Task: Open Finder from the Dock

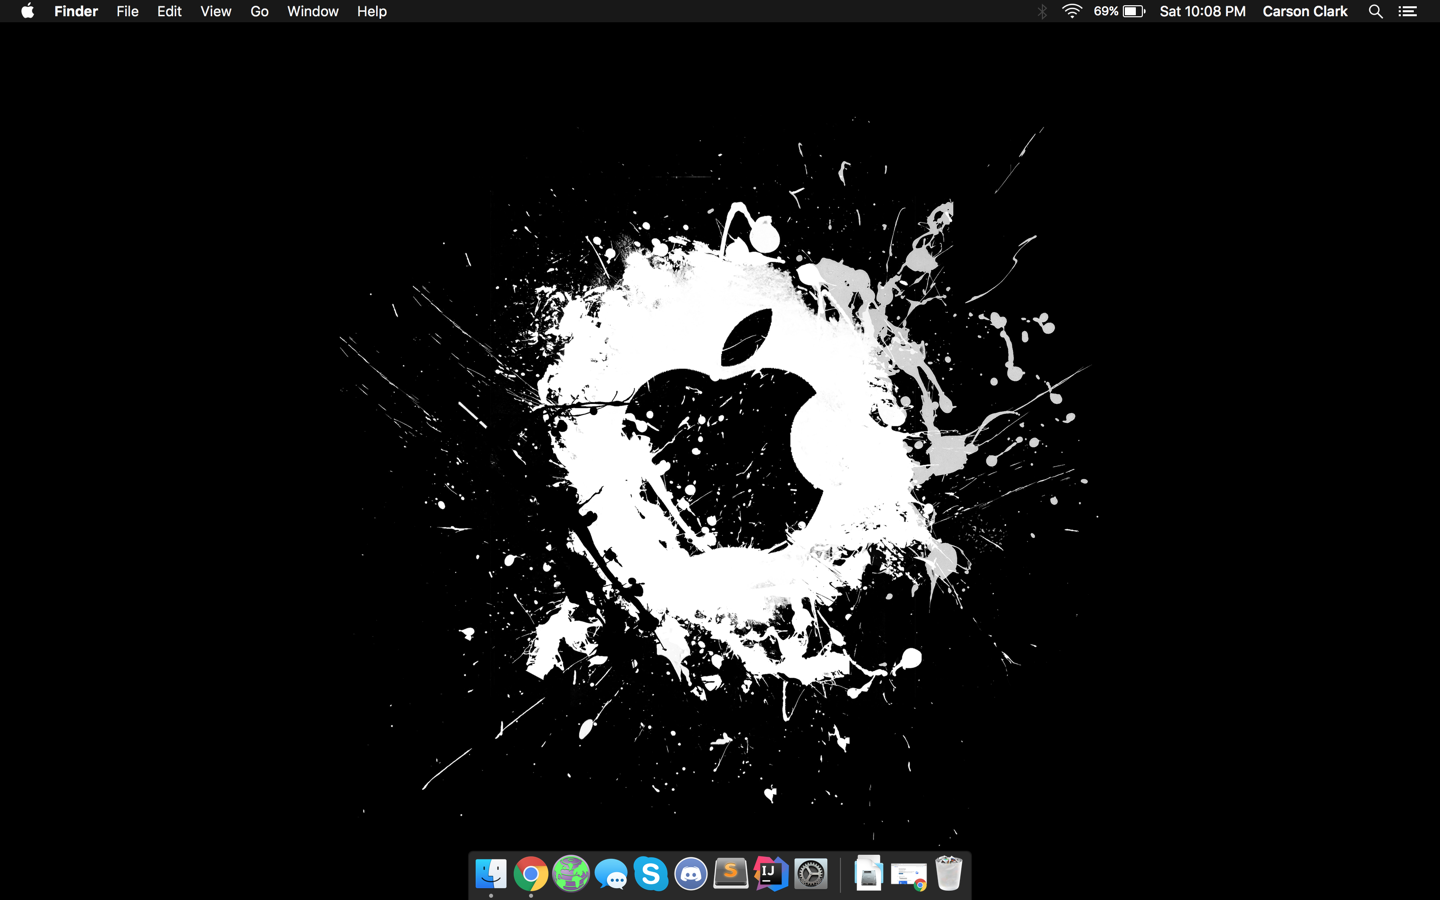Action: (491, 874)
